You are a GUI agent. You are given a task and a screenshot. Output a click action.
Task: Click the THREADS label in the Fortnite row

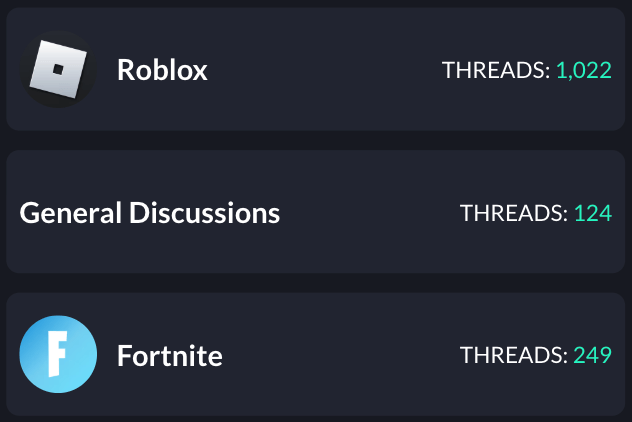click(x=513, y=356)
